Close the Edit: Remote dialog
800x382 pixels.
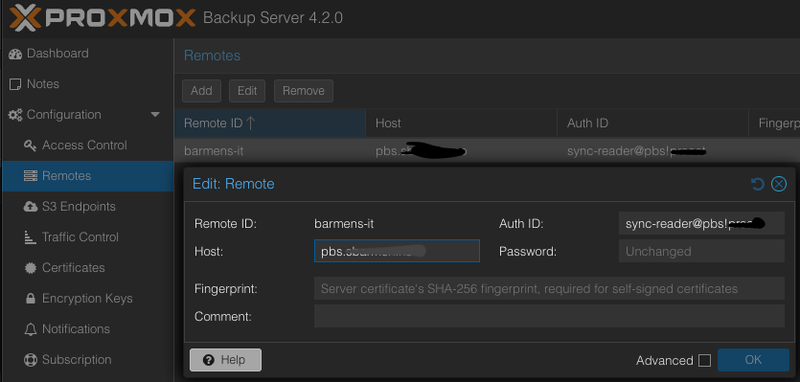pyautogui.click(x=779, y=184)
